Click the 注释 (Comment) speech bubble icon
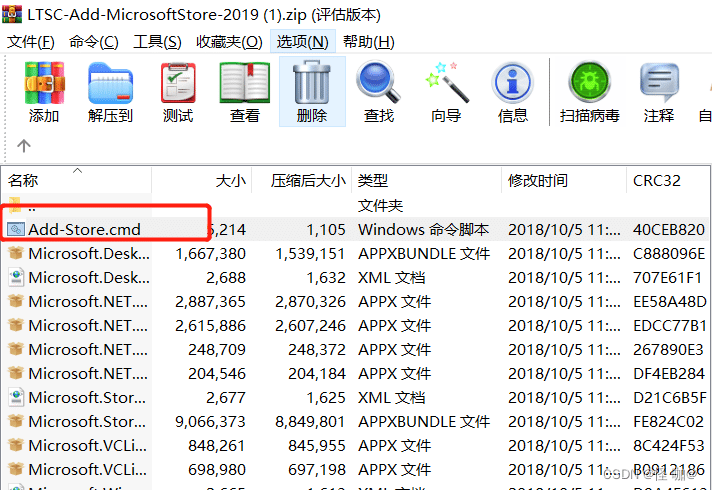This screenshot has height=490, width=712. tap(659, 83)
